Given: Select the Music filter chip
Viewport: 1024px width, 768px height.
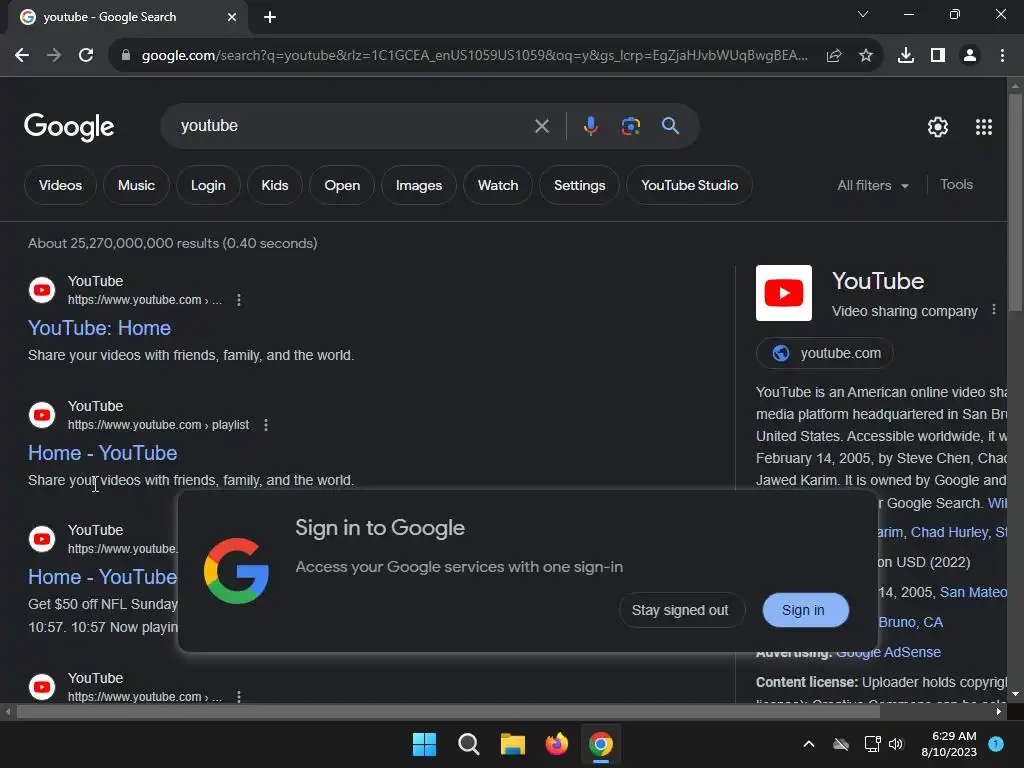Looking at the screenshot, I should click(x=136, y=185).
